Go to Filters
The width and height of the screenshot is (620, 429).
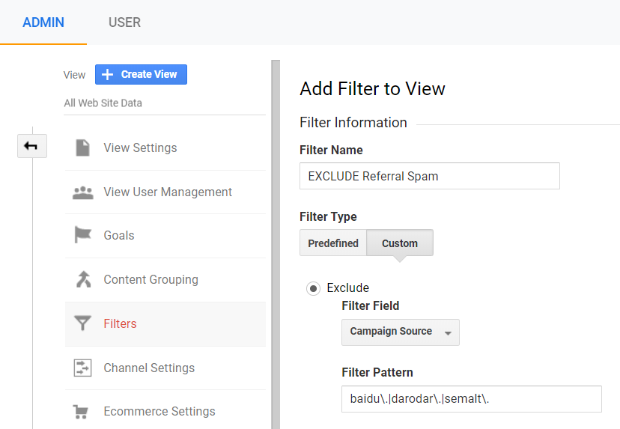(165, 324)
